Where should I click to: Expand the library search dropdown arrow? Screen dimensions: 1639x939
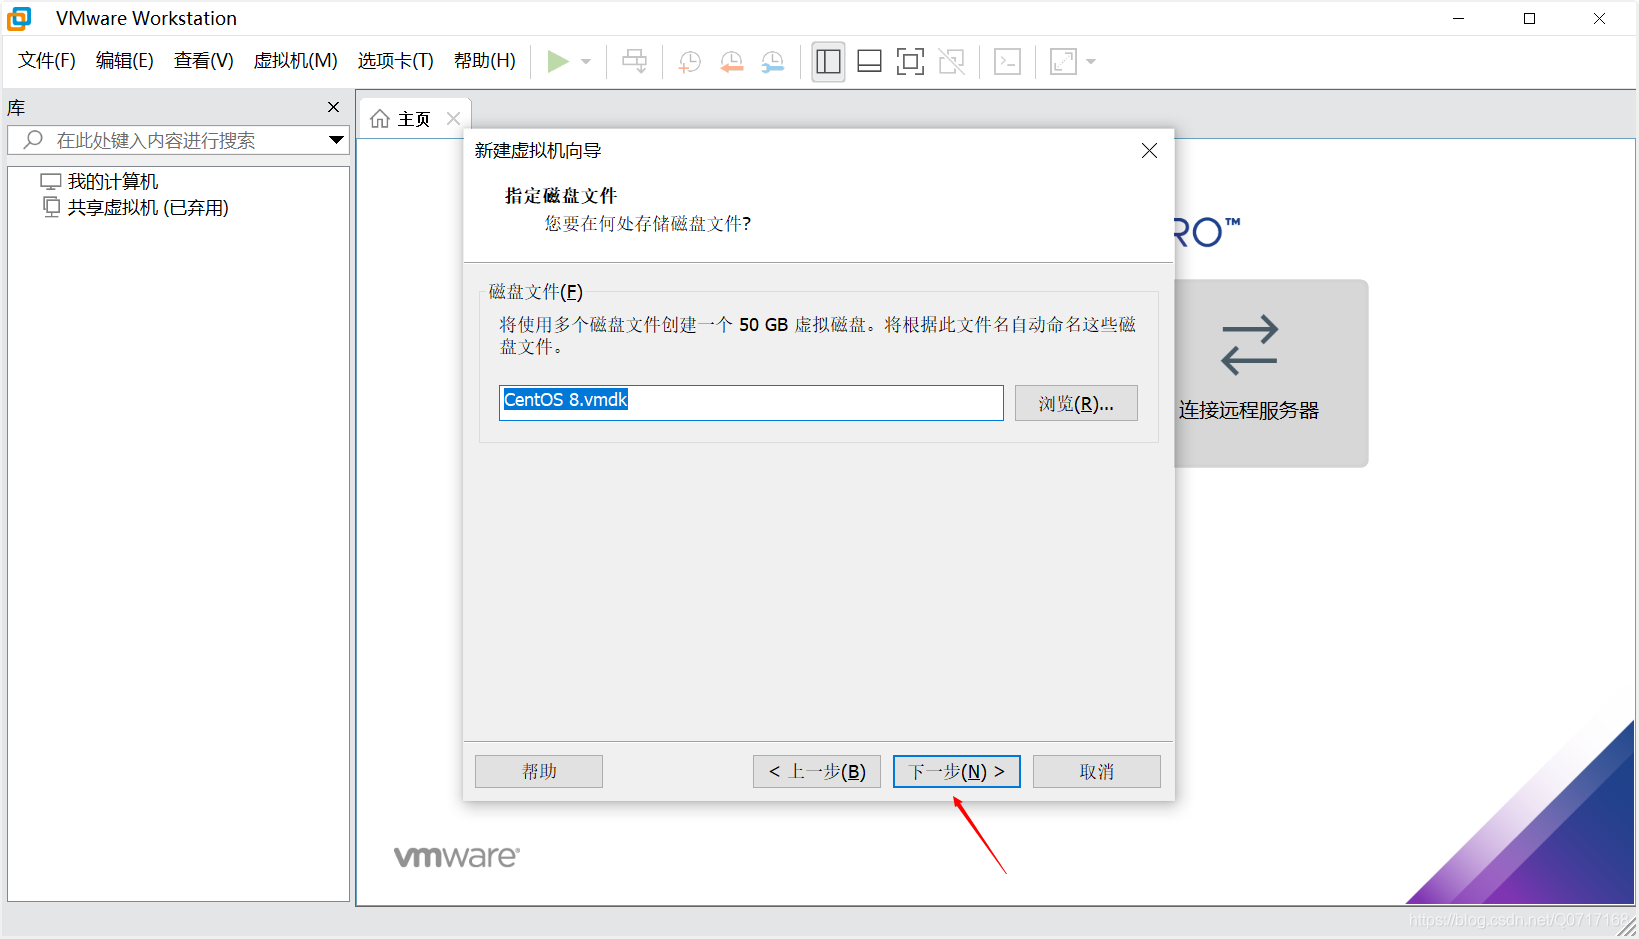pyautogui.click(x=336, y=140)
